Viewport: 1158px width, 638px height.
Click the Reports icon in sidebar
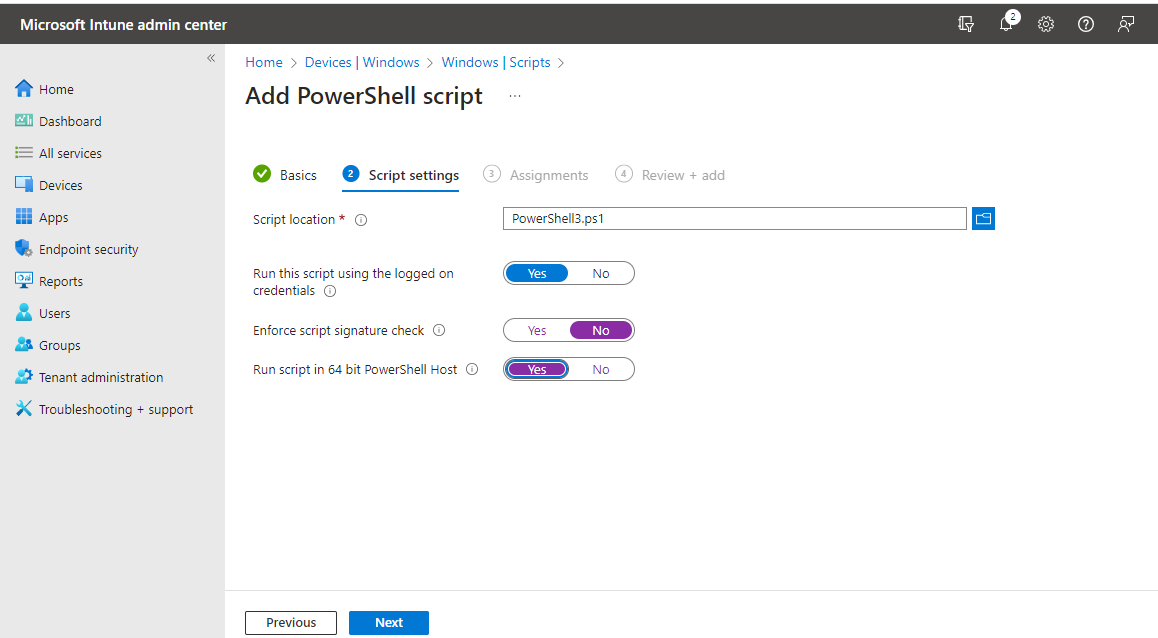click(24, 281)
